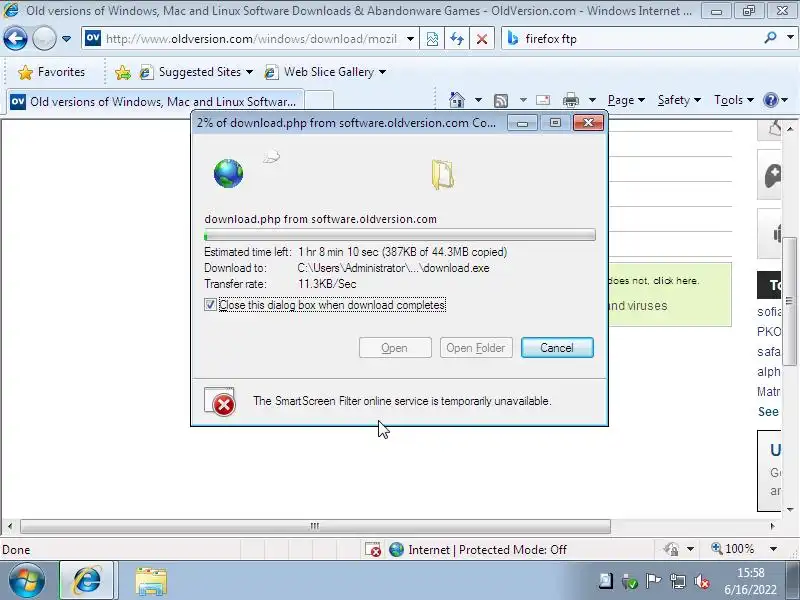Open a new blank tab
The image size is (800, 600).
319,101
